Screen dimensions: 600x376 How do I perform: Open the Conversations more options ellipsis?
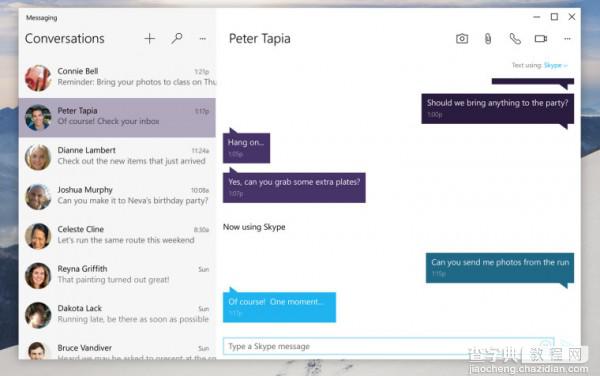click(203, 39)
